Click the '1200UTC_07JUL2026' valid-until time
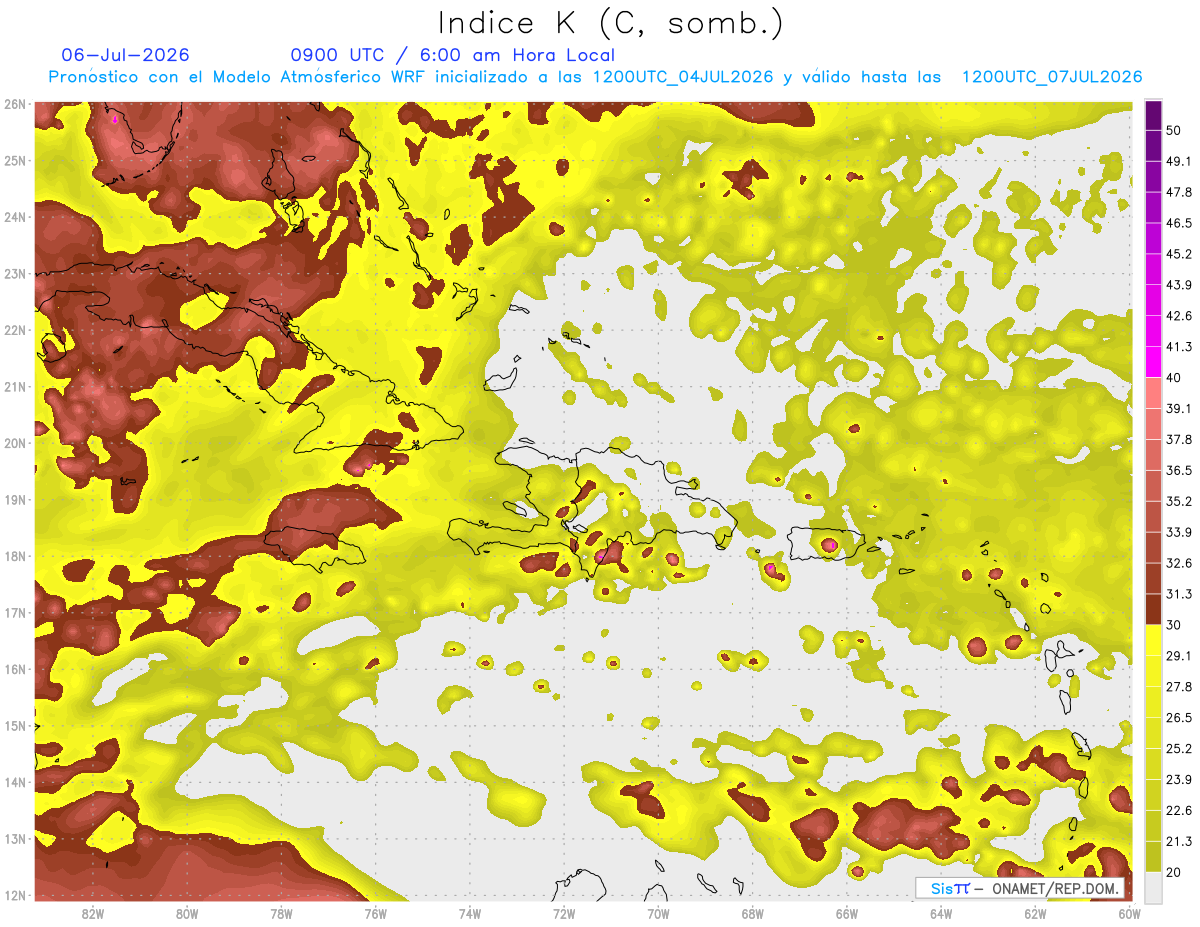This screenshot has width=1200, height=927. [x=1052, y=77]
